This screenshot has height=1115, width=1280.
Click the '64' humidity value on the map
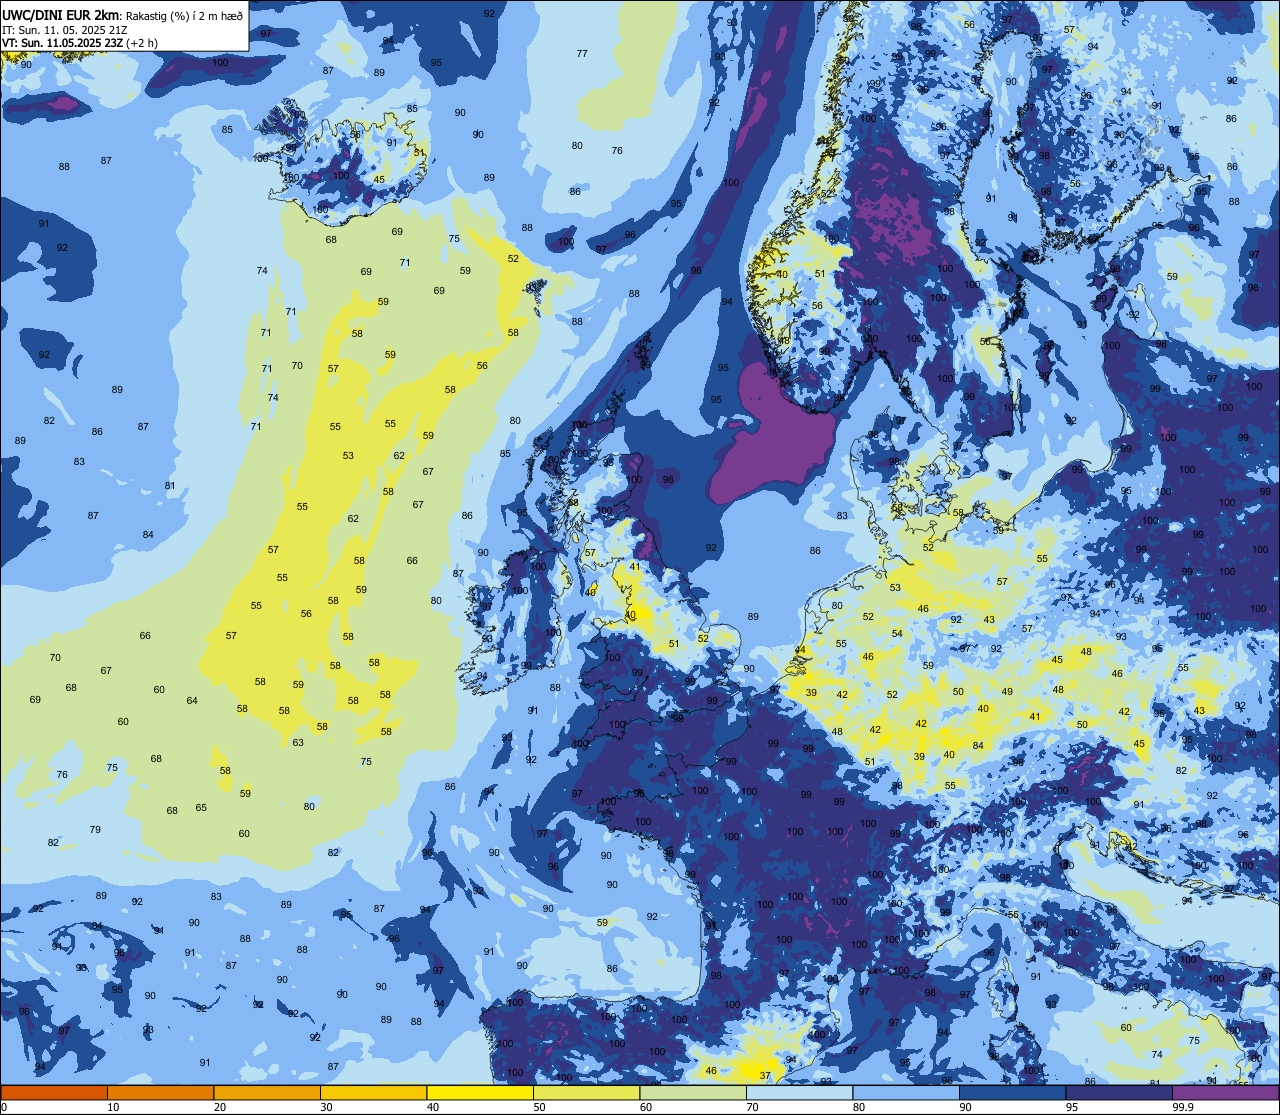pyautogui.click(x=192, y=700)
